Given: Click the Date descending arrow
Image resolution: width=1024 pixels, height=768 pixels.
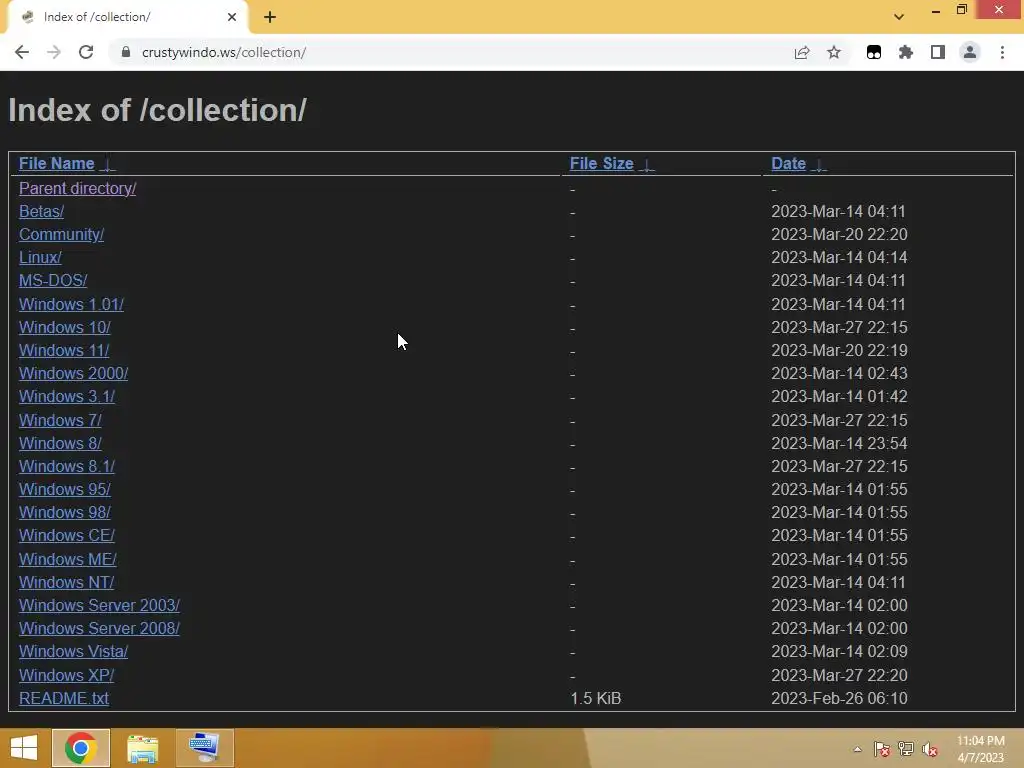Looking at the screenshot, I should pos(819,165).
